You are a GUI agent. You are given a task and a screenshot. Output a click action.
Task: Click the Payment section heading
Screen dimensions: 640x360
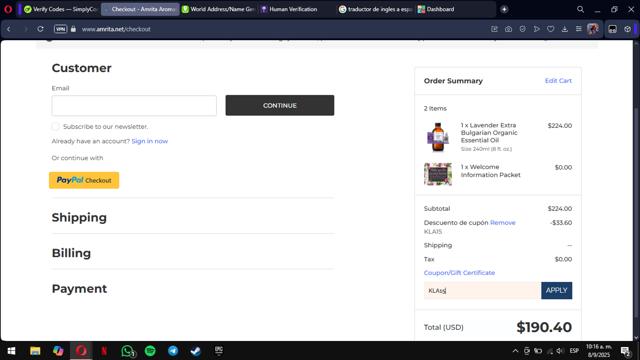(79, 289)
